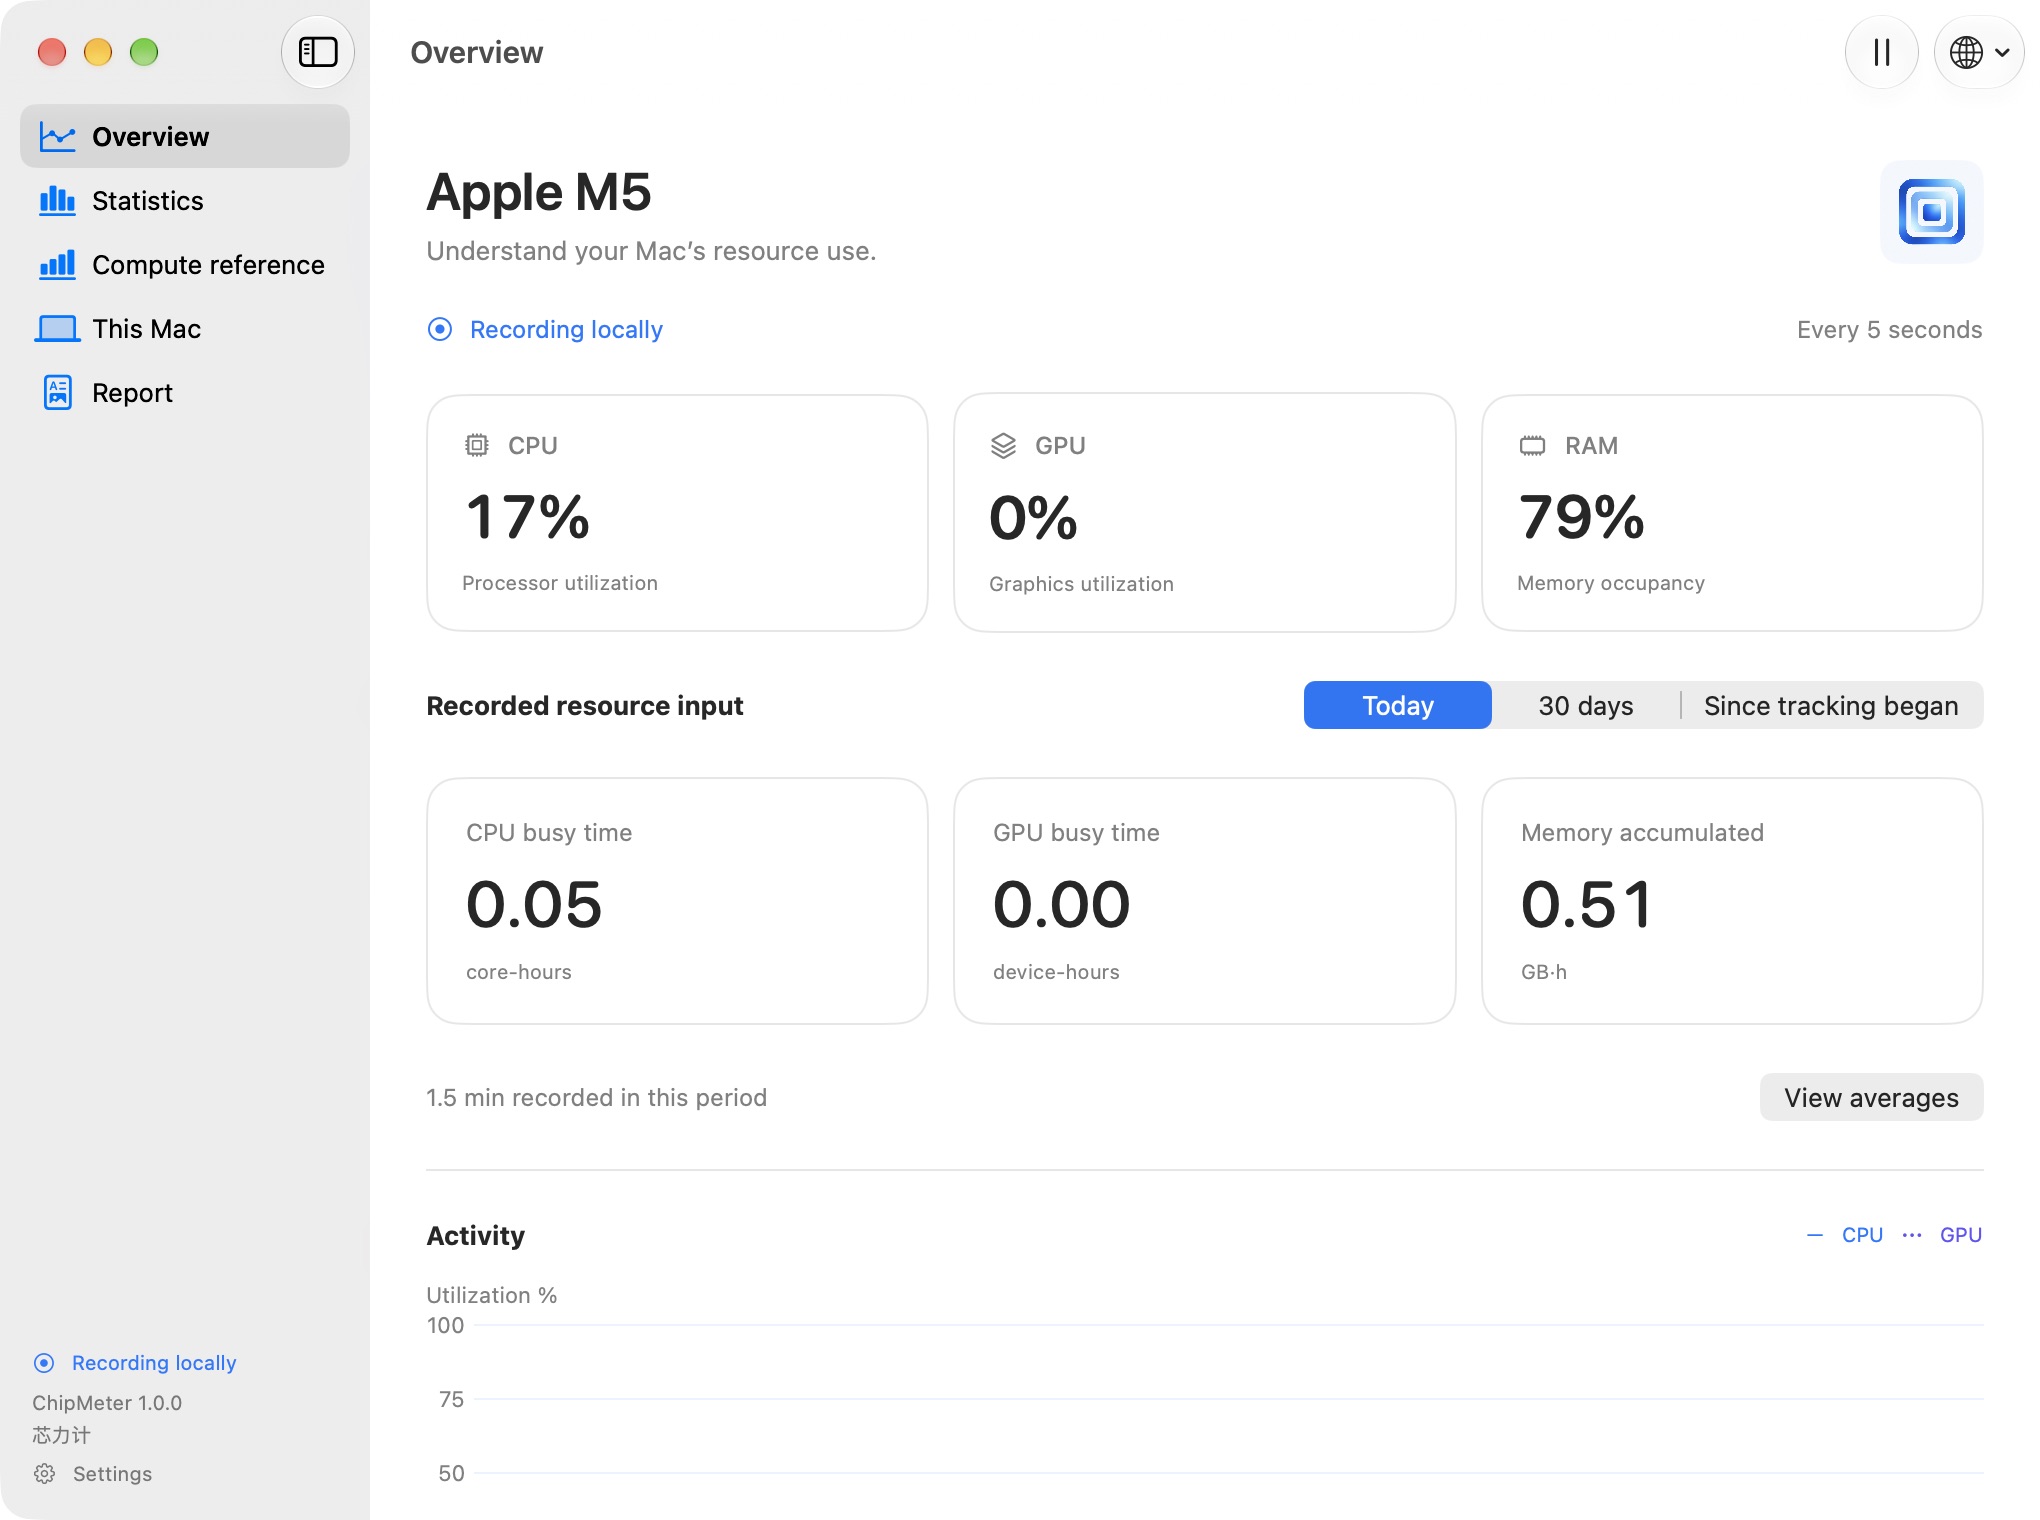The image size is (2040, 1520).
Task: Click the Overview chart line icon
Action: [57, 137]
